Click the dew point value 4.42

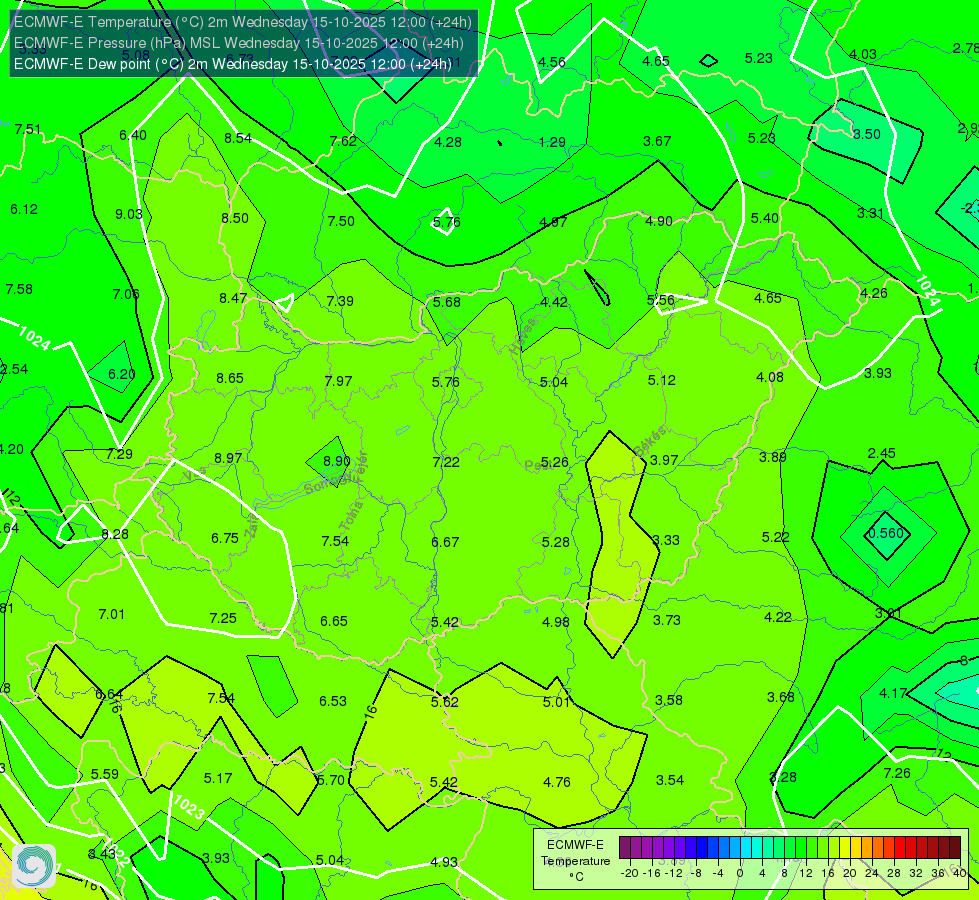[x=554, y=302]
